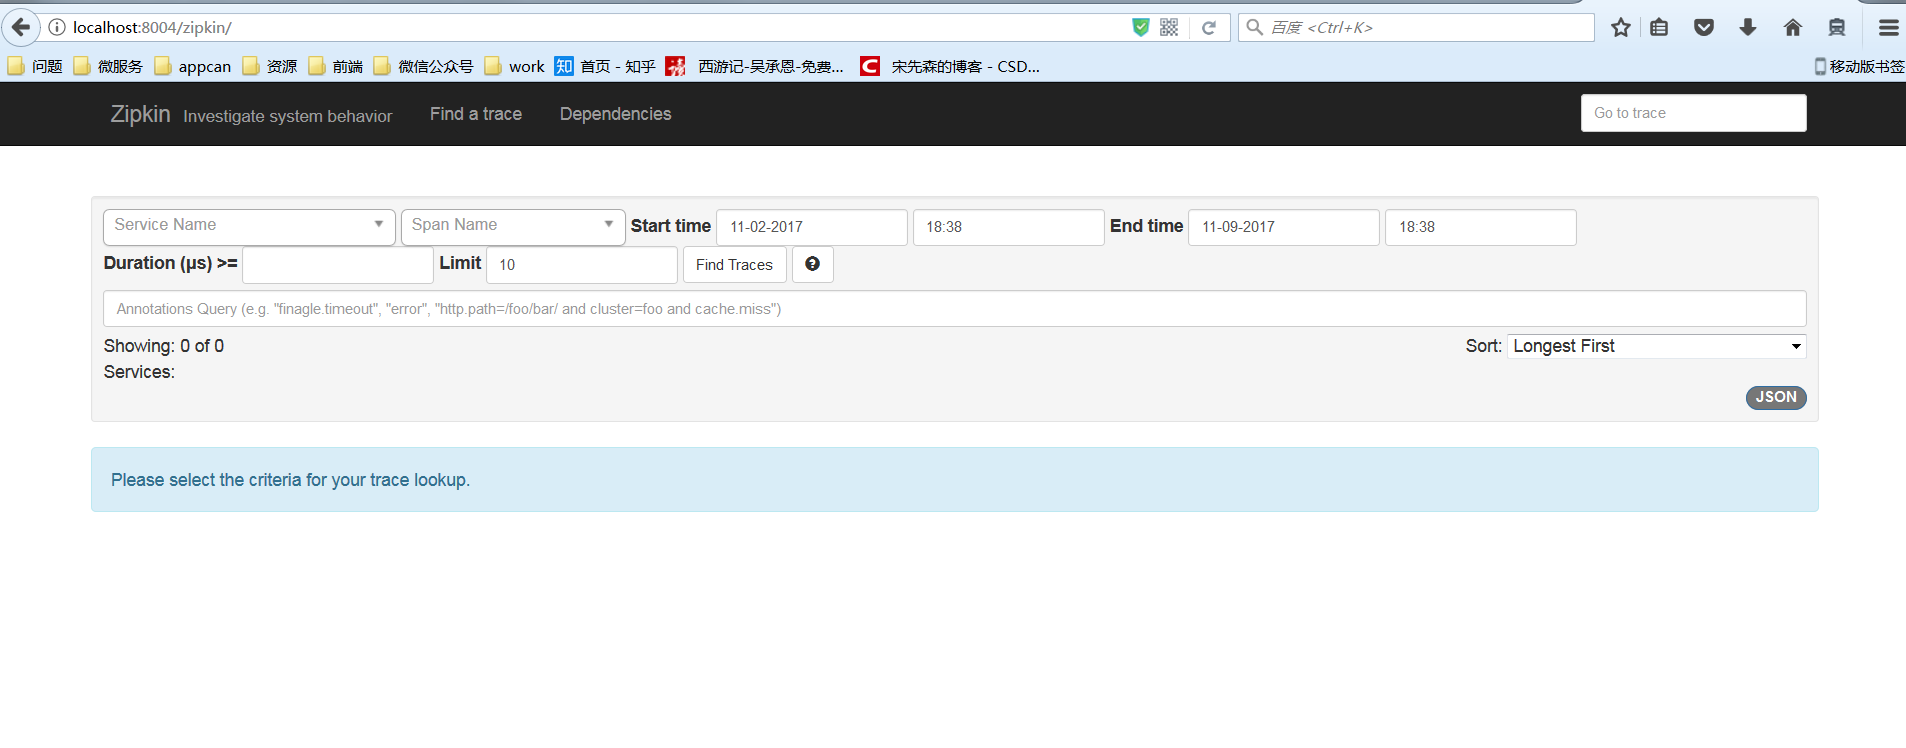1906x748 pixels.
Task: Click the browser back arrow button
Action: 20,27
